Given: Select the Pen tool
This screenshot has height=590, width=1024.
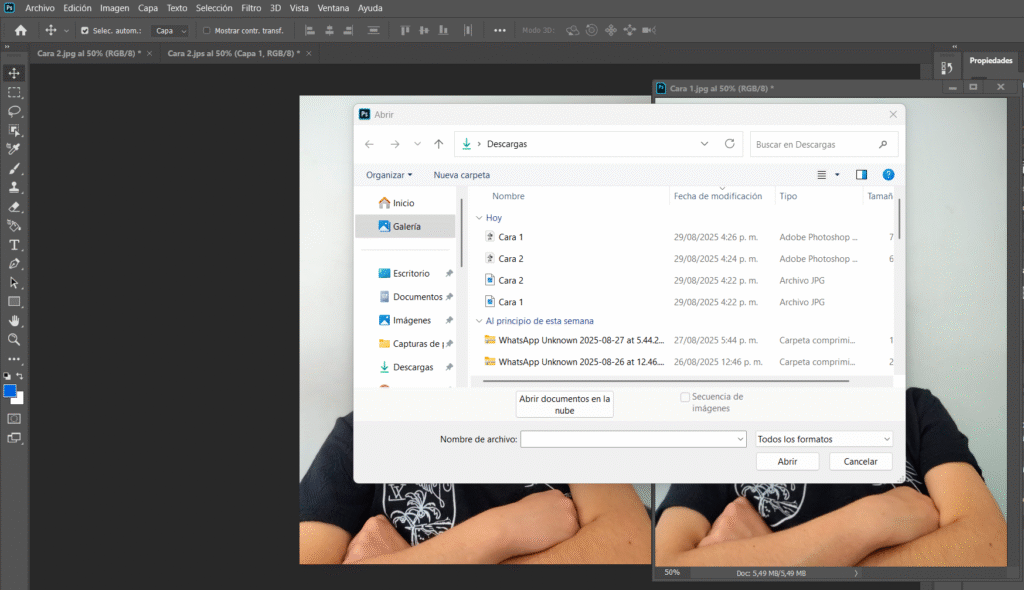Looking at the screenshot, I should [14, 262].
